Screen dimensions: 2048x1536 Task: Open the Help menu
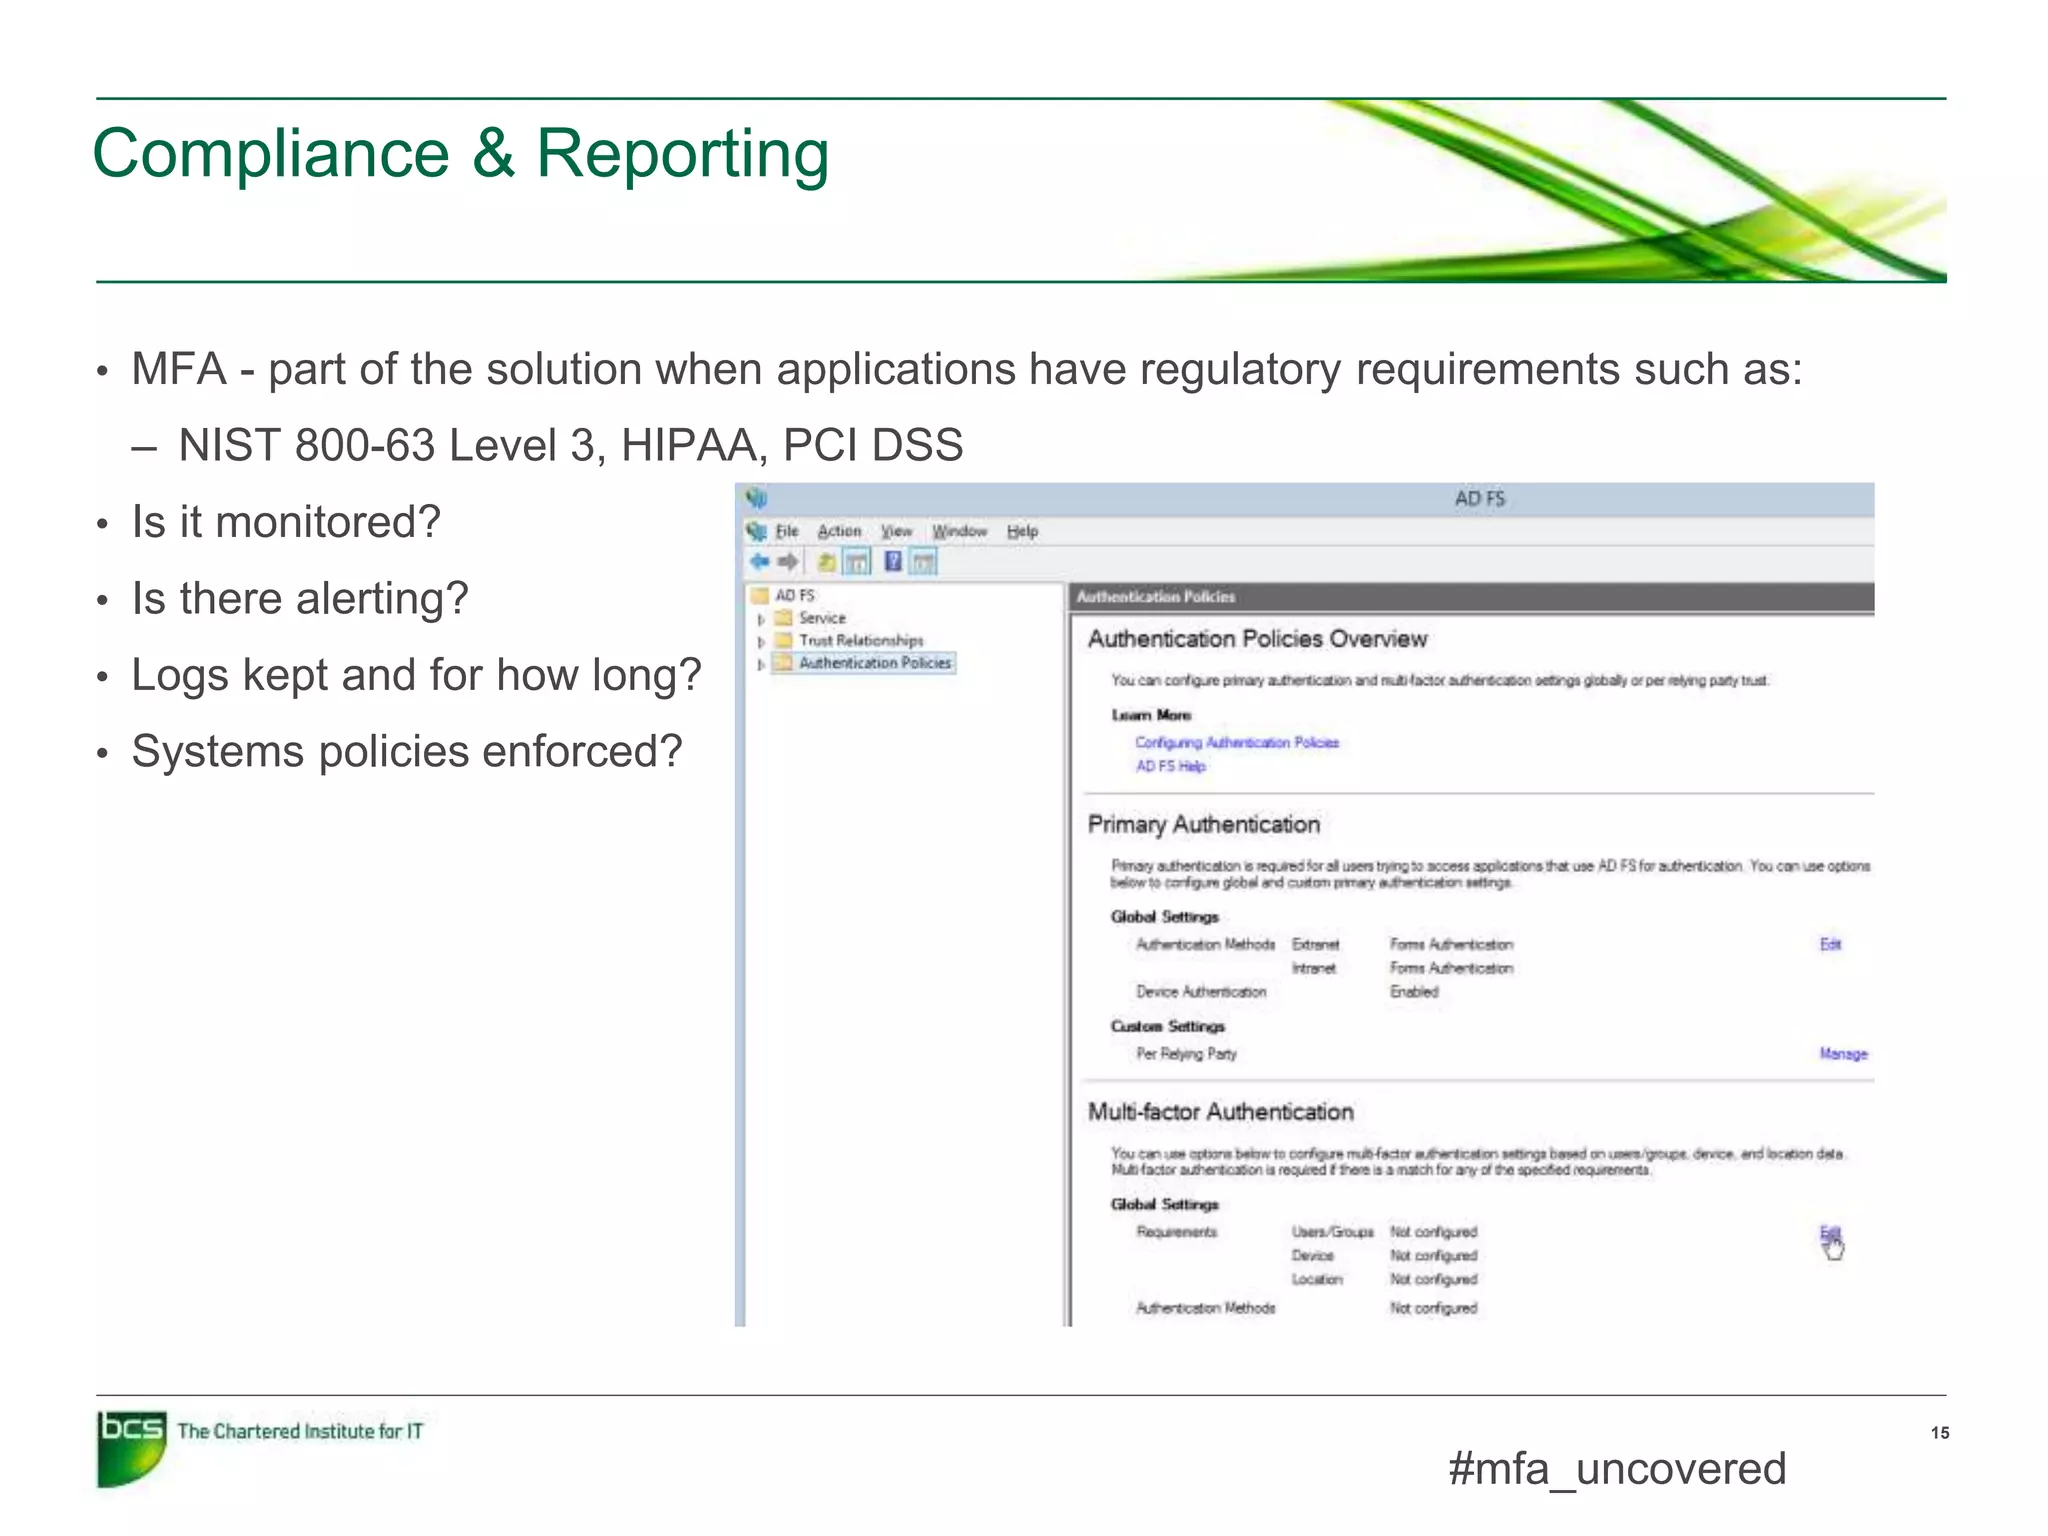pos(1022,531)
